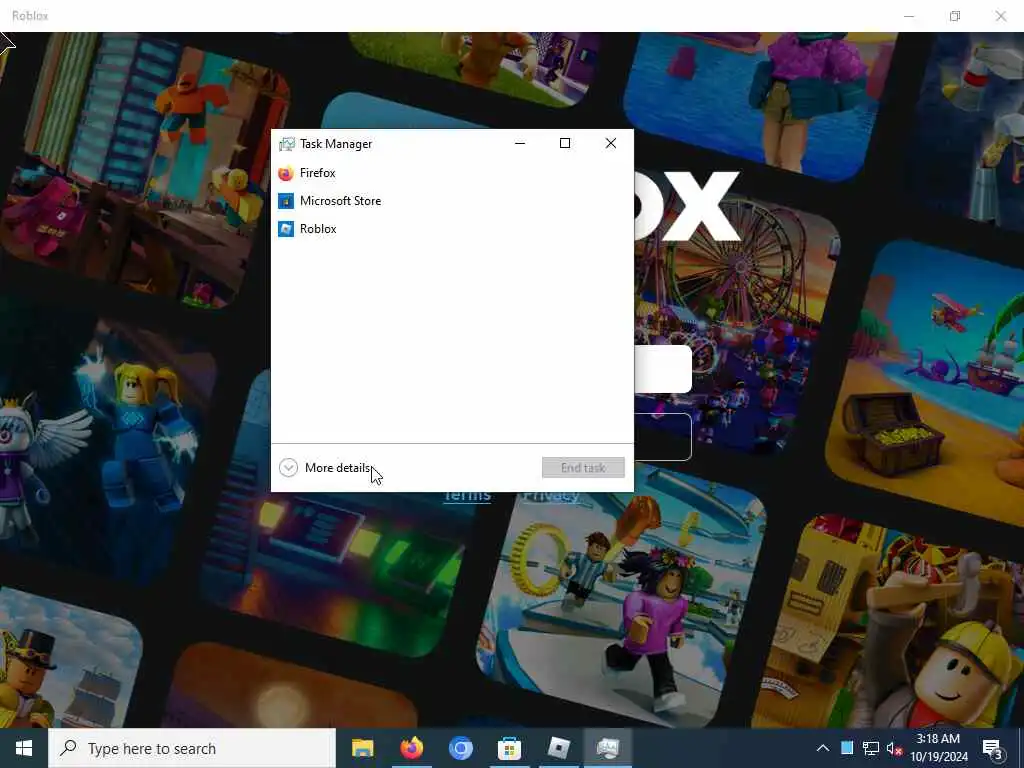The height and width of the screenshot is (768, 1024).
Task: Click the white button in Roblox window
Action: pos(663,369)
